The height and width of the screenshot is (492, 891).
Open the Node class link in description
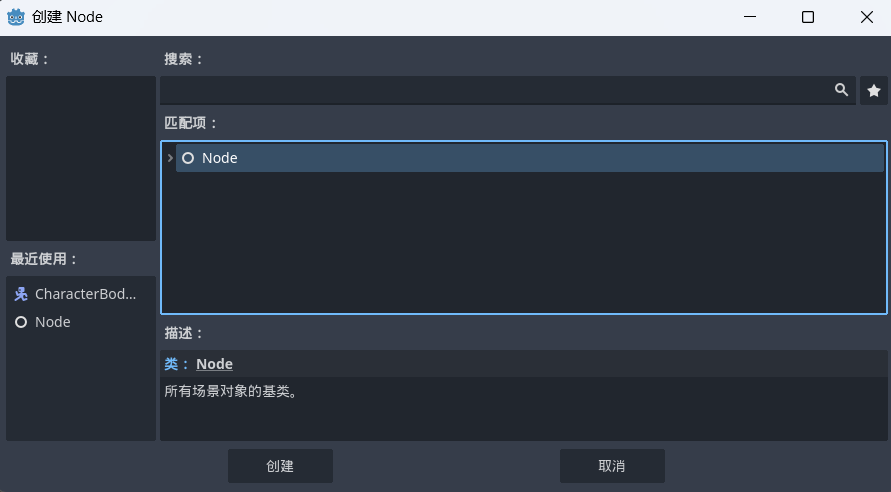pyautogui.click(x=214, y=364)
